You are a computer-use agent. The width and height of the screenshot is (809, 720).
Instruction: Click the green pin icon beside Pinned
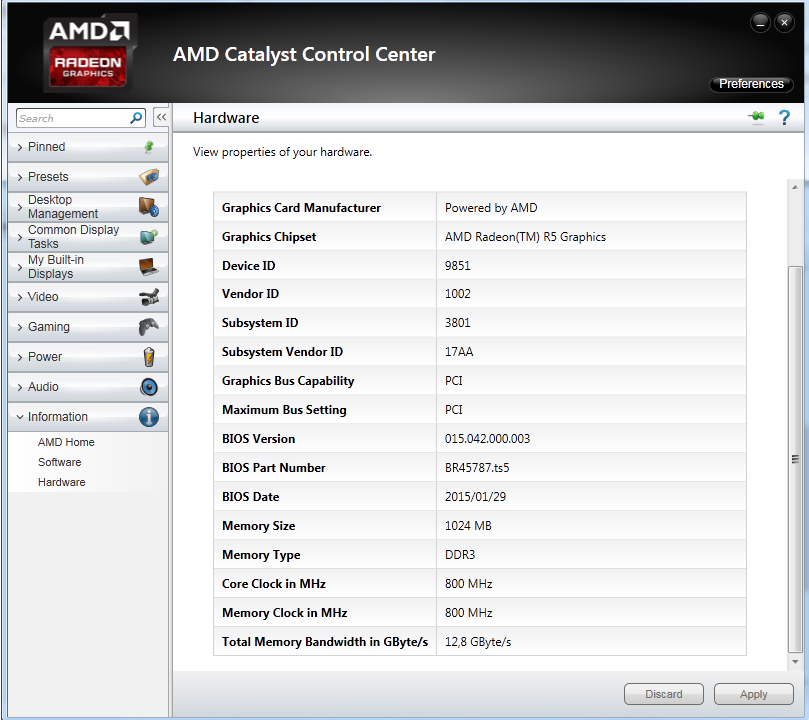[149, 147]
